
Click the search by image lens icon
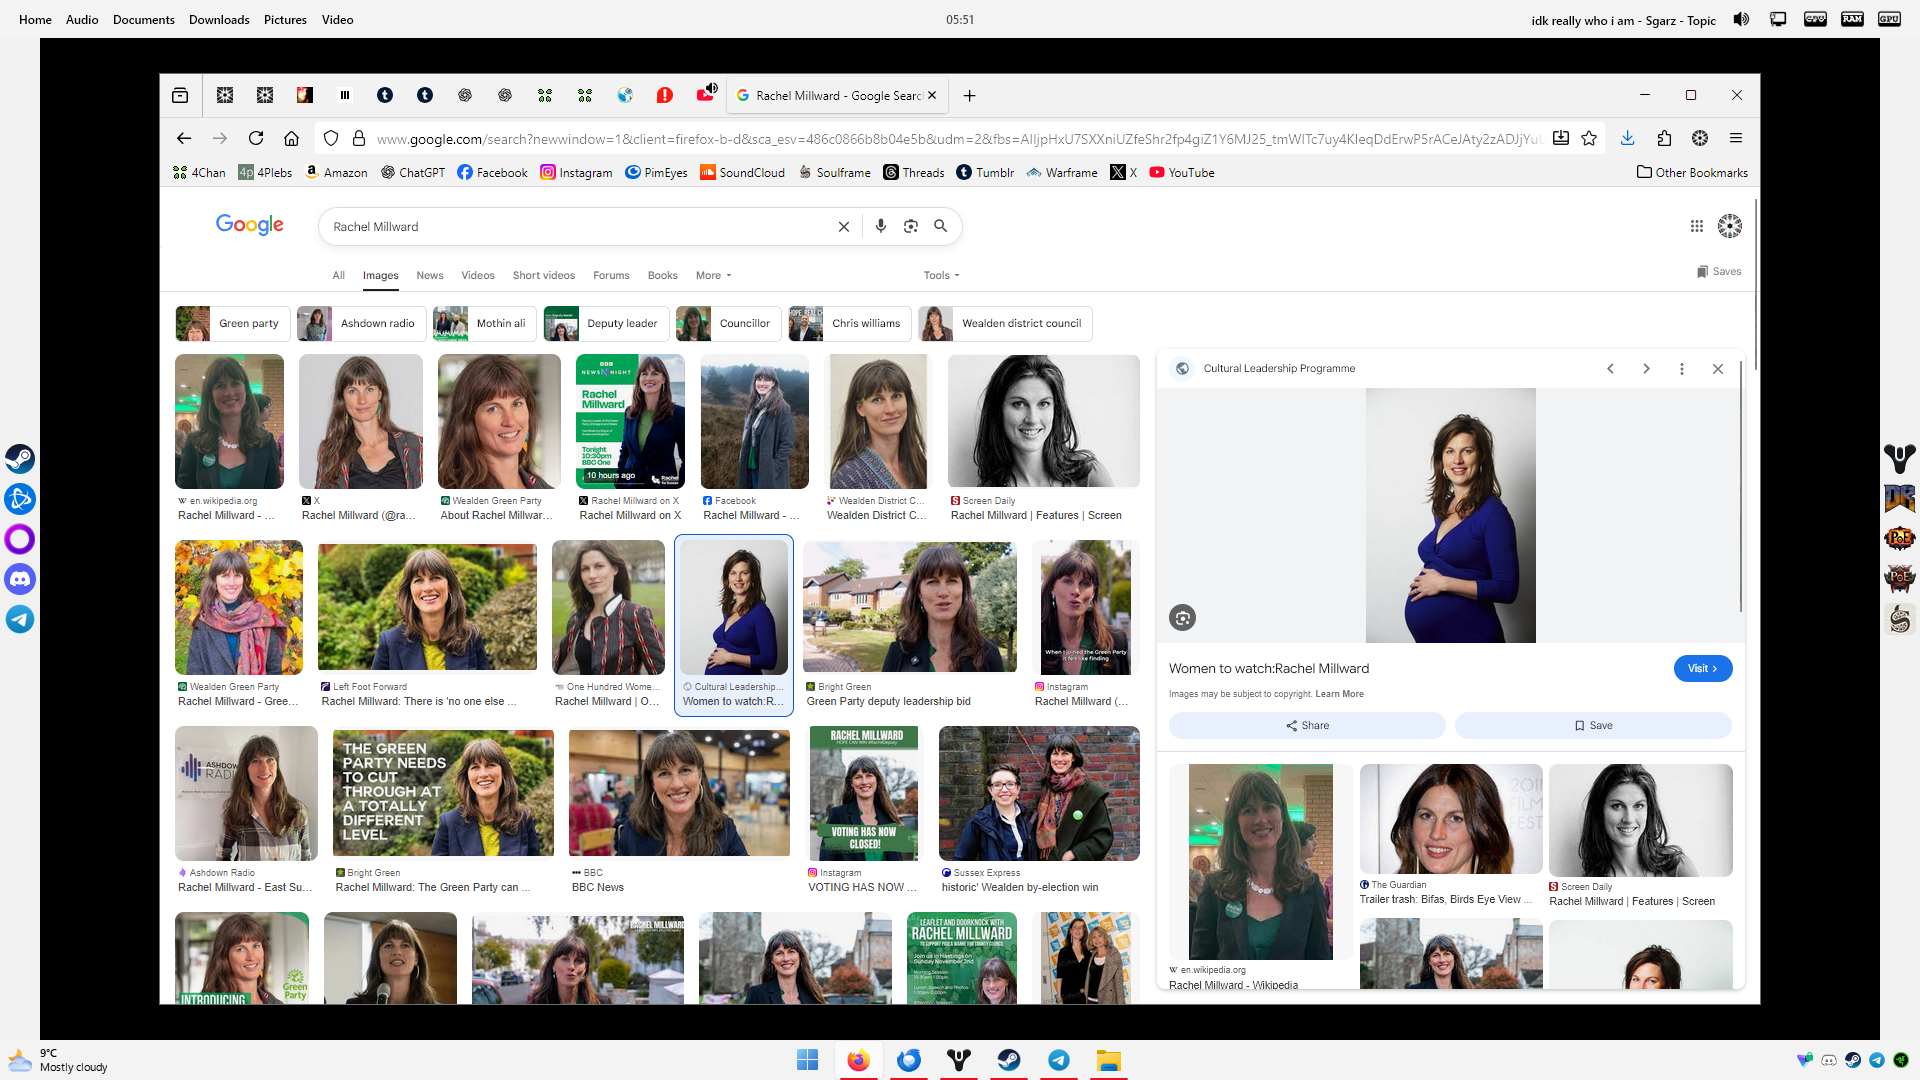click(x=910, y=226)
